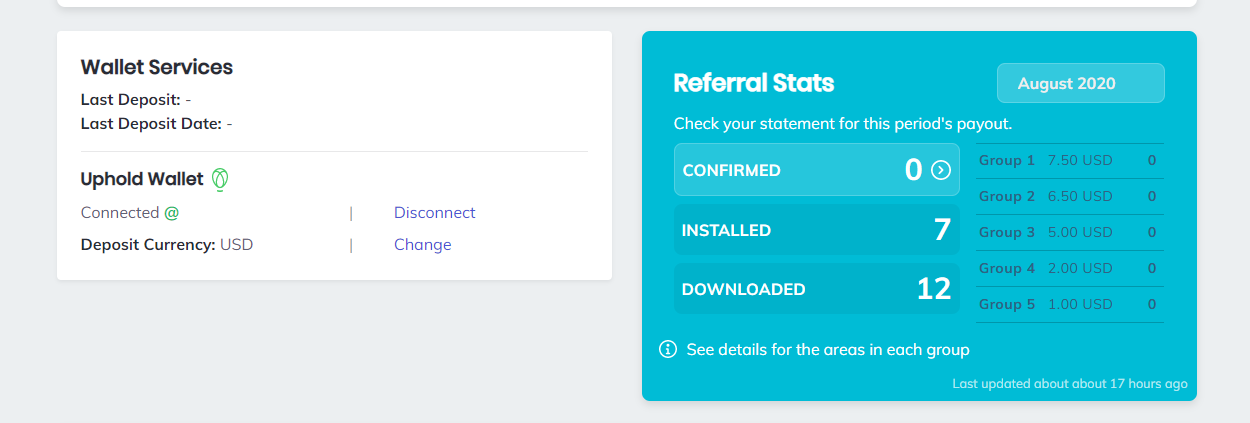This screenshot has height=423, width=1250.
Task: Click the Last updated timestamp text
Action: pos(1069,384)
